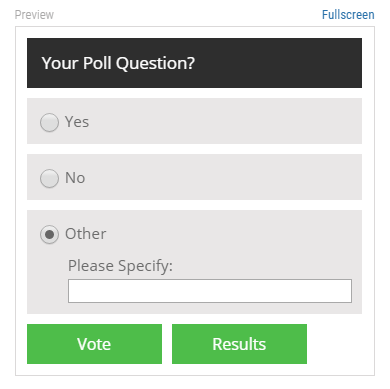Click the Yes option label text

click(x=77, y=122)
